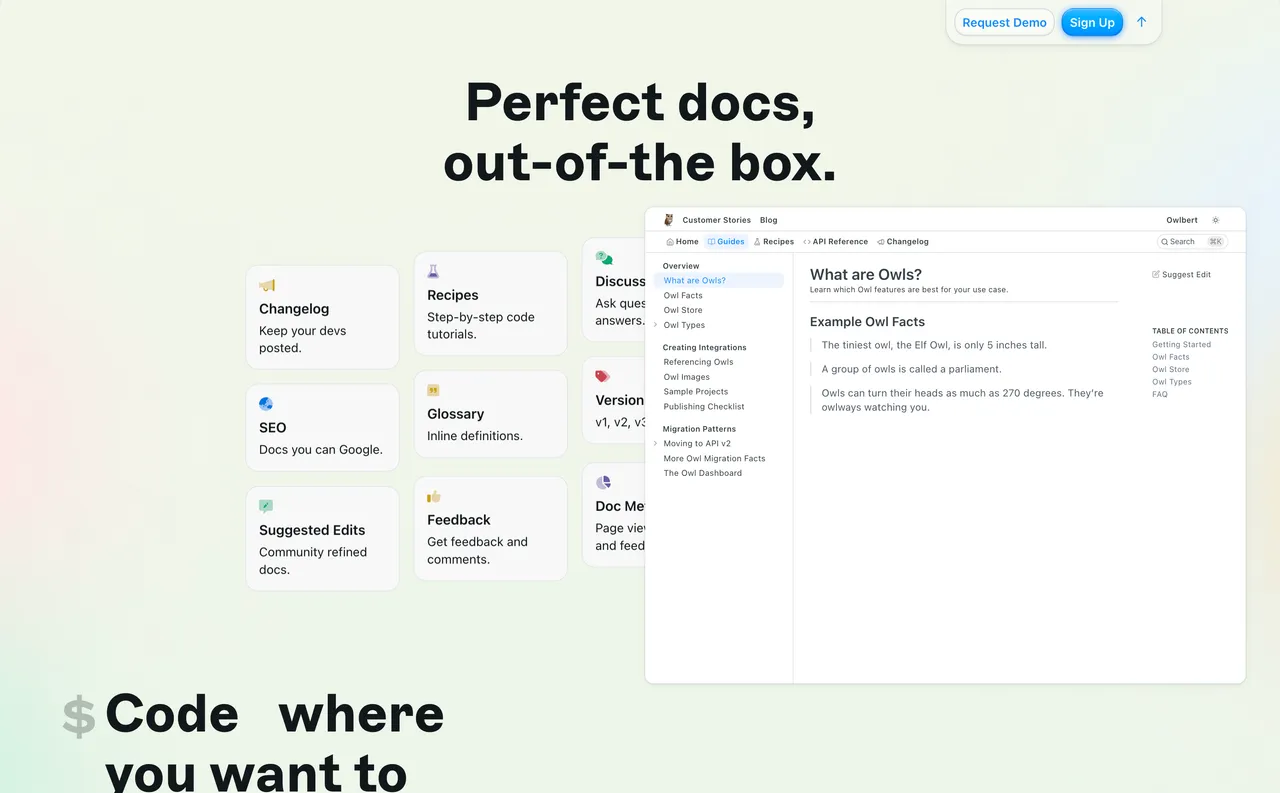The width and height of the screenshot is (1280, 793).
Task: Open Changelog via the megaphone icon
Action: click(x=879, y=241)
